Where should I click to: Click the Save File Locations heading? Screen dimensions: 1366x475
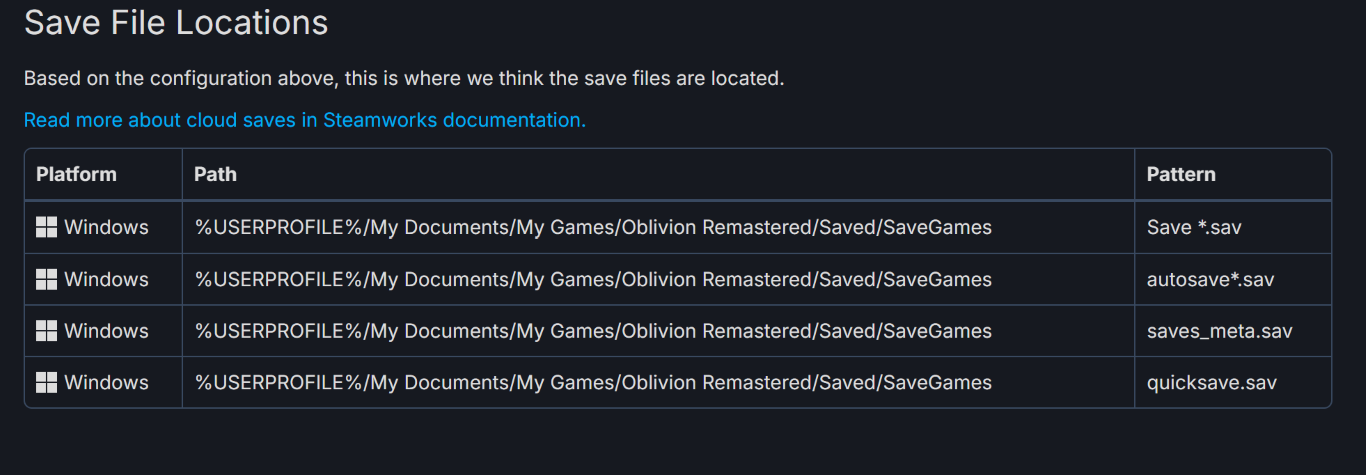[176, 22]
